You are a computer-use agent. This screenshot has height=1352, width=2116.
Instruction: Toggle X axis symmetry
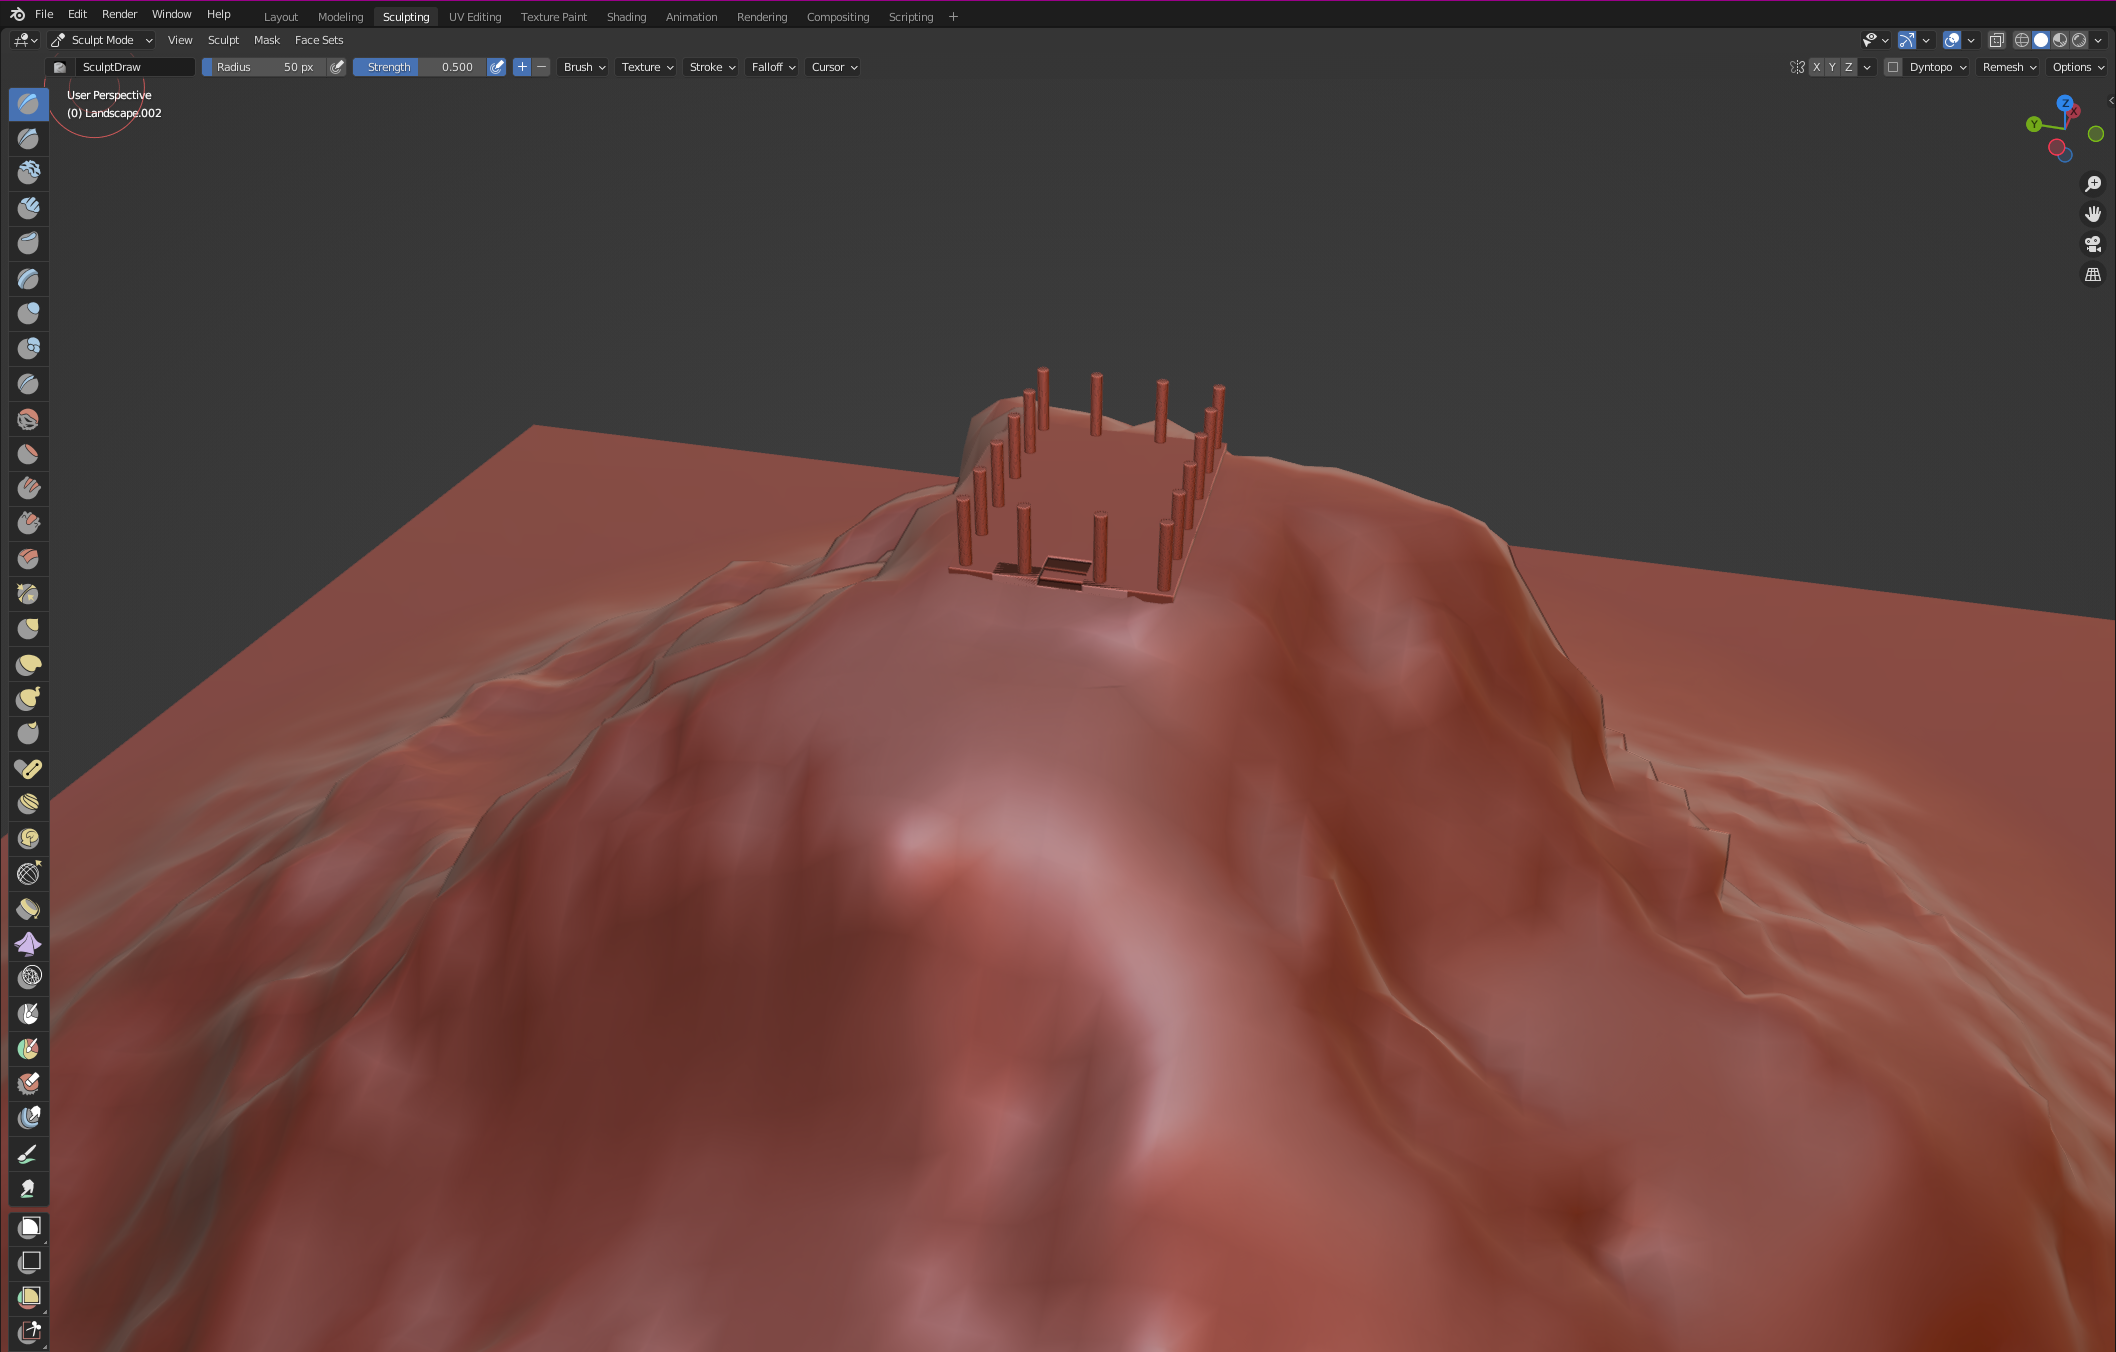[1816, 67]
